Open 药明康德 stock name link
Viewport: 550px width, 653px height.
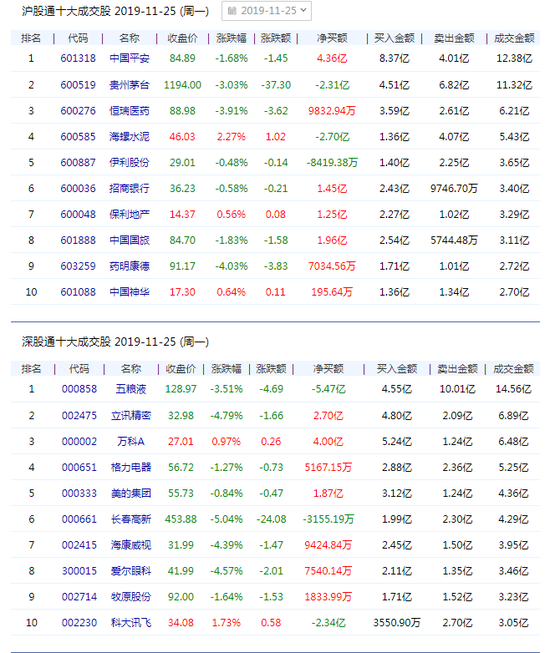pyautogui.click(x=129, y=266)
